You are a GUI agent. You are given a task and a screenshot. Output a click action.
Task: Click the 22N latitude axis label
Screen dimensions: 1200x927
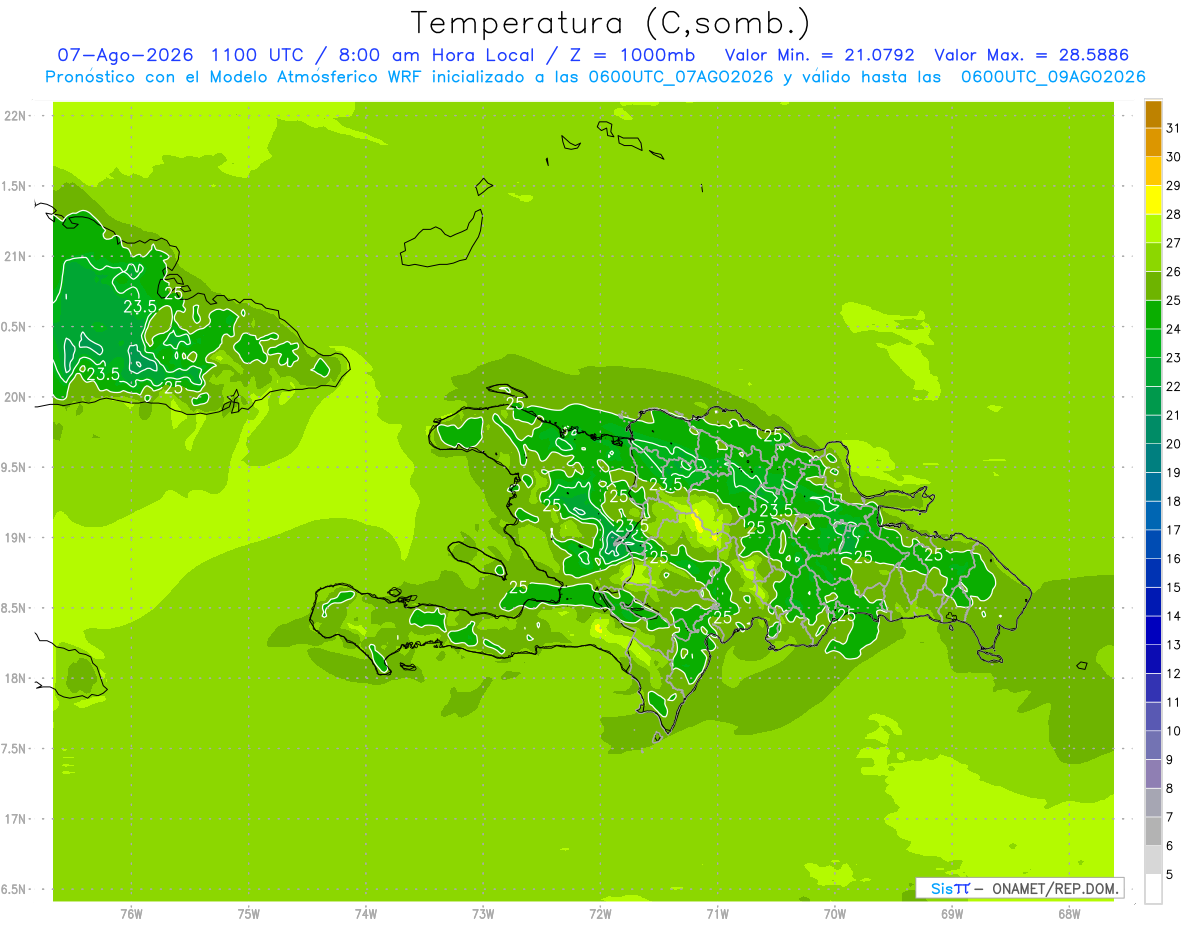pos(15,115)
